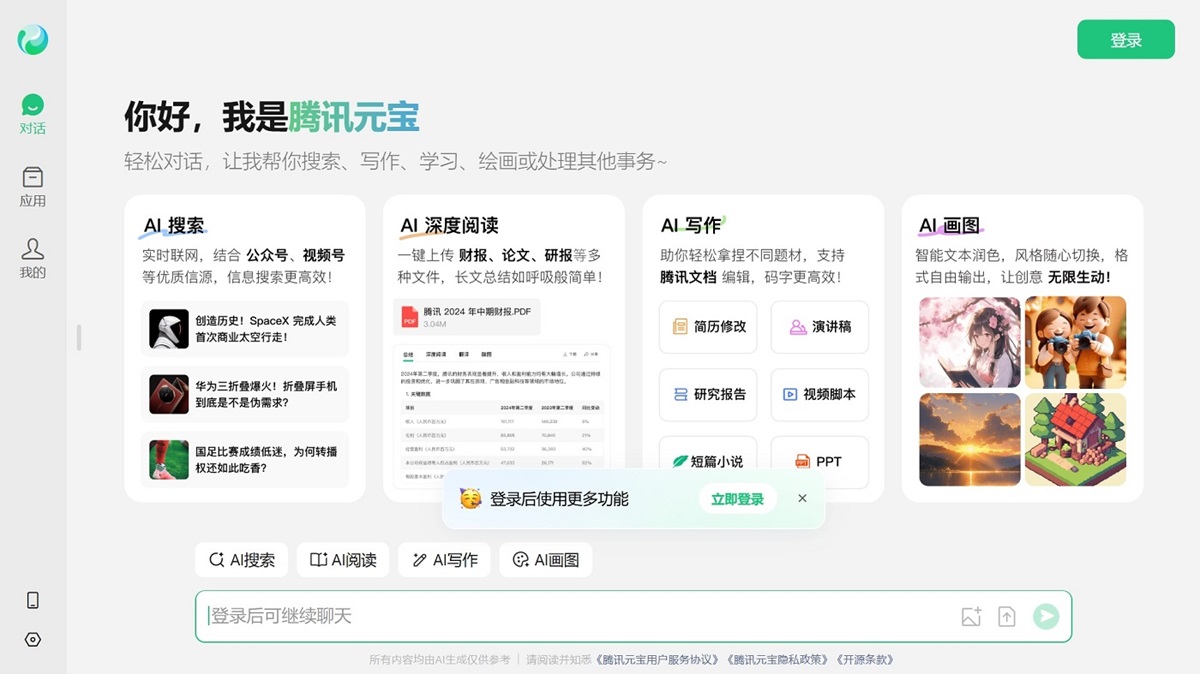1200x674 pixels.
Task: Select the AI画图 mode chip
Action: 546,560
